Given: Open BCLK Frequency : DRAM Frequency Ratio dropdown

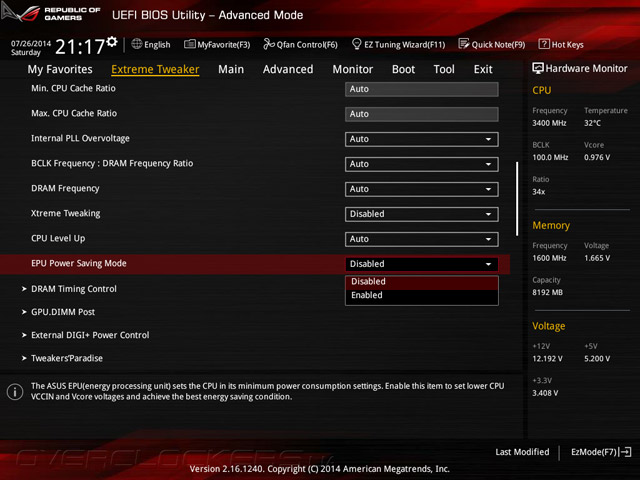Looking at the screenshot, I should [x=422, y=164].
